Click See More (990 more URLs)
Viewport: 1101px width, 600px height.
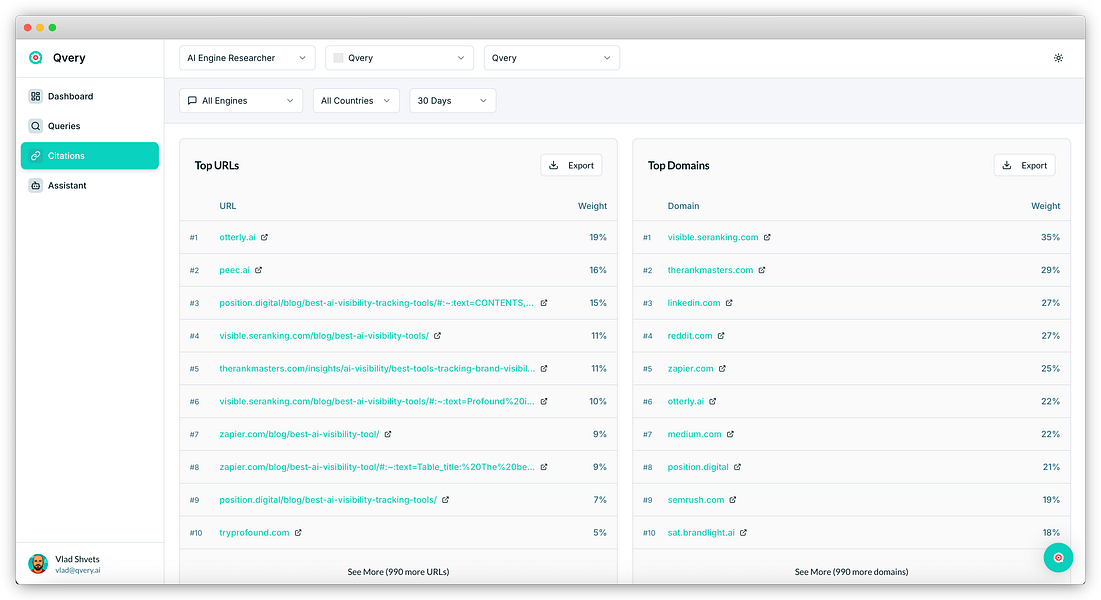click(398, 572)
